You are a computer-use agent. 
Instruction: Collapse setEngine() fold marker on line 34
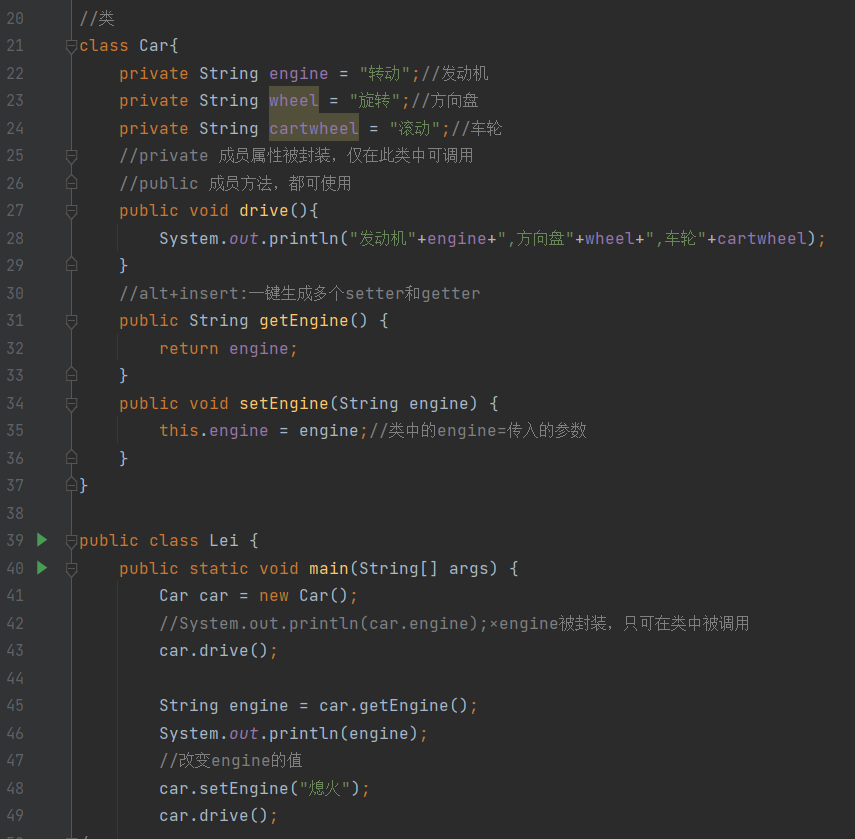(x=71, y=404)
